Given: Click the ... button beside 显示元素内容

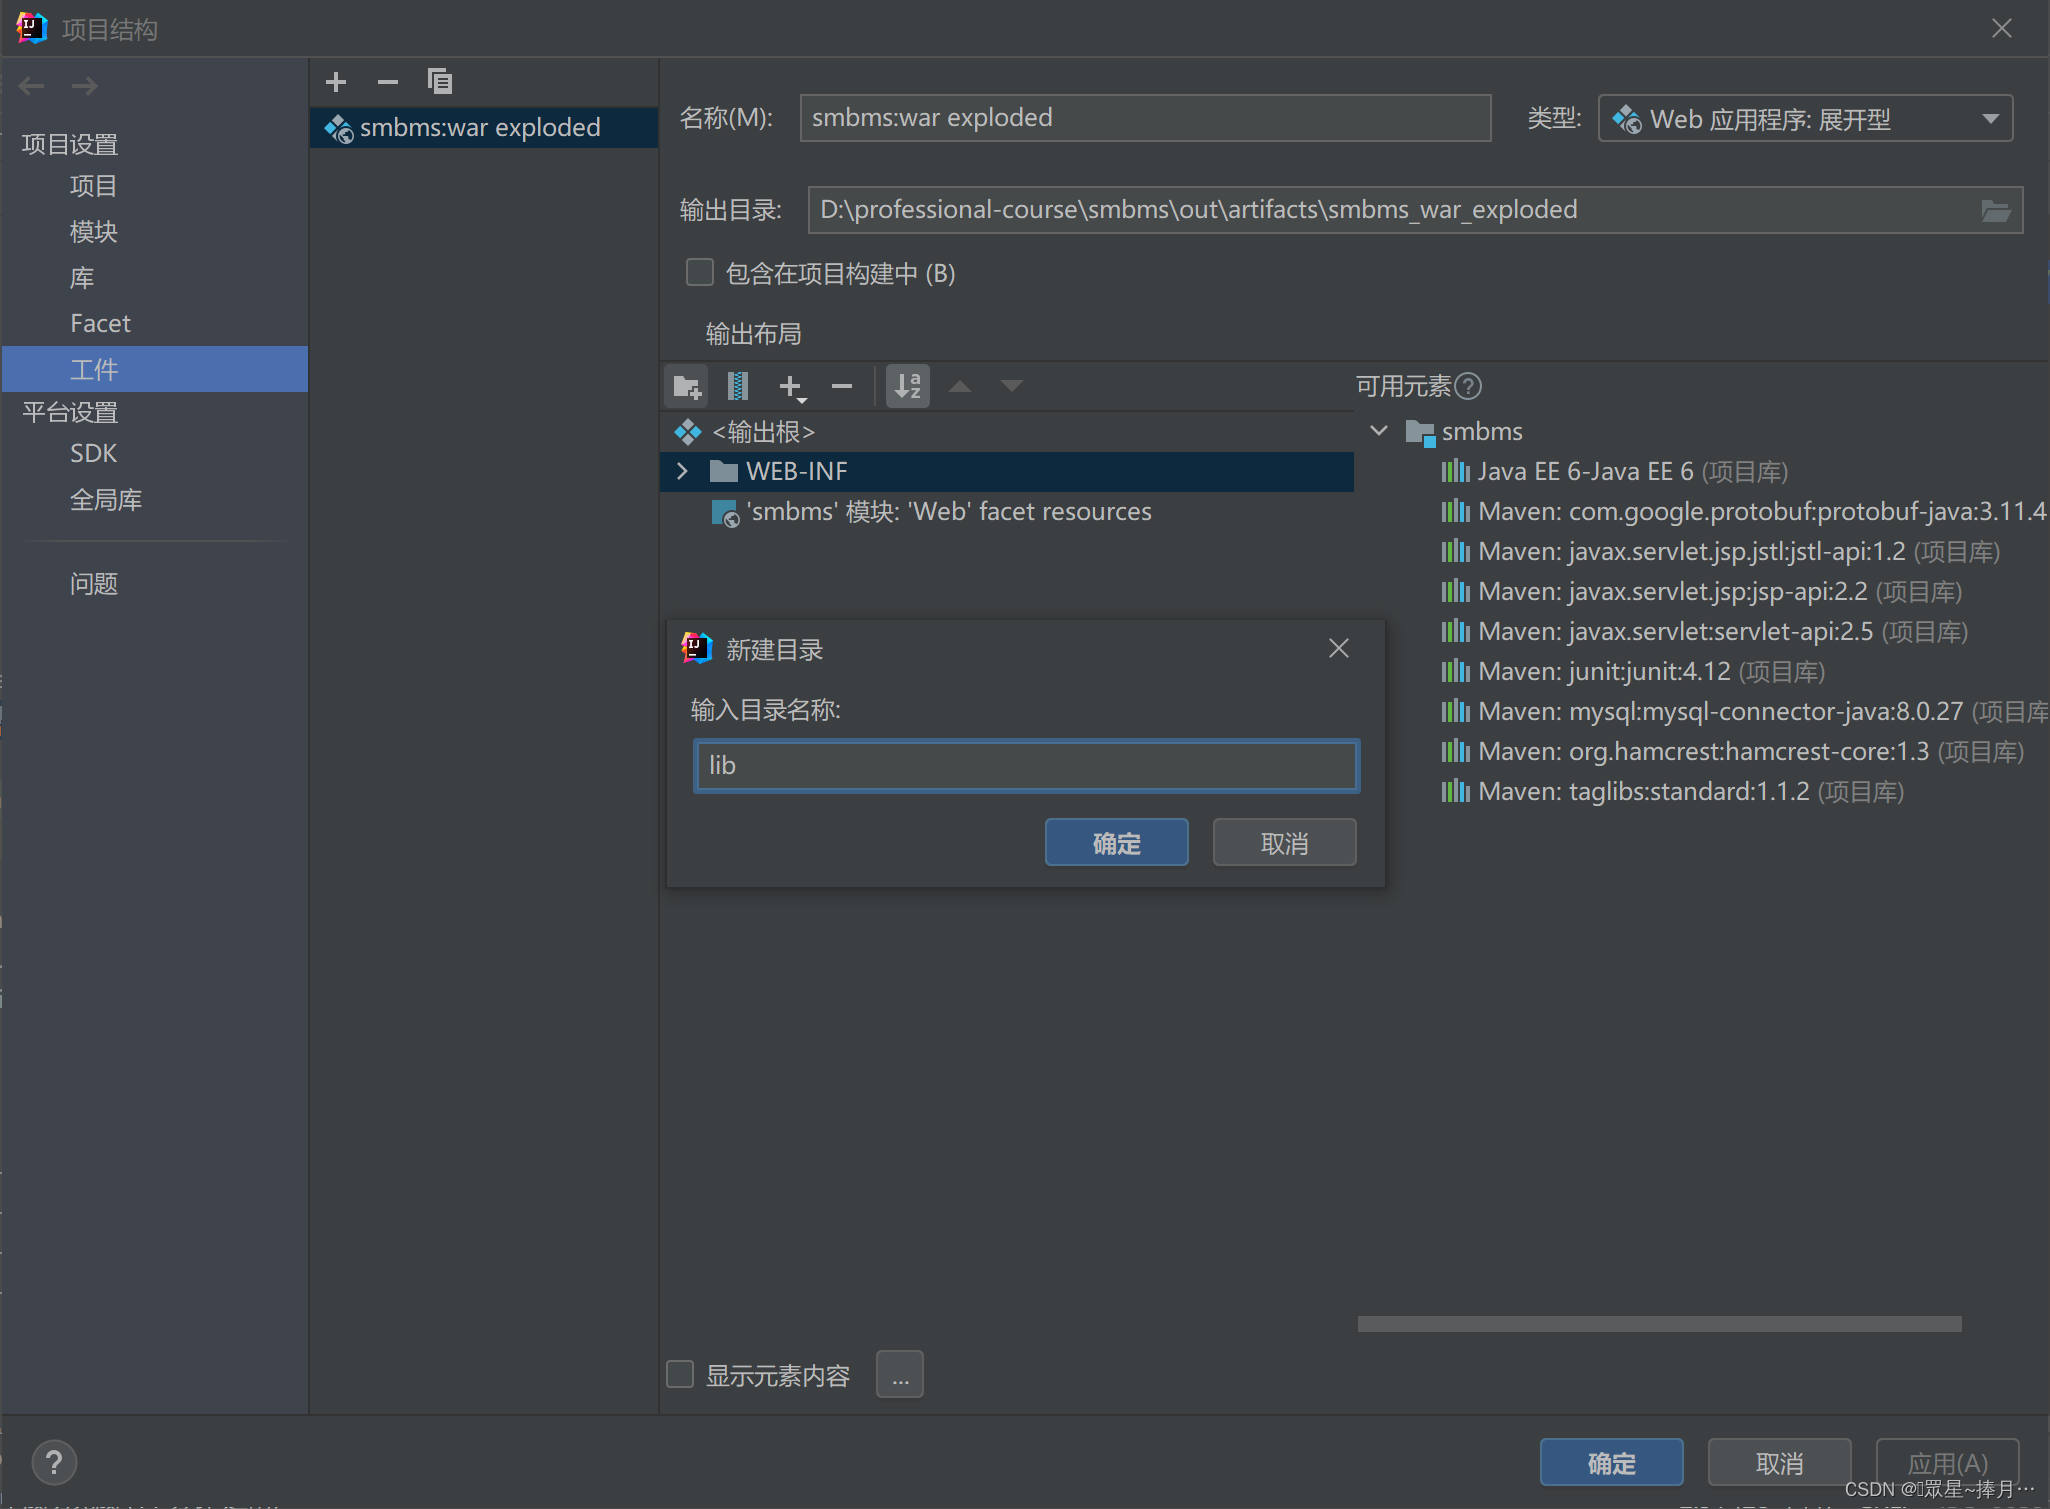Looking at the screenshot, I should point(900,1375).
